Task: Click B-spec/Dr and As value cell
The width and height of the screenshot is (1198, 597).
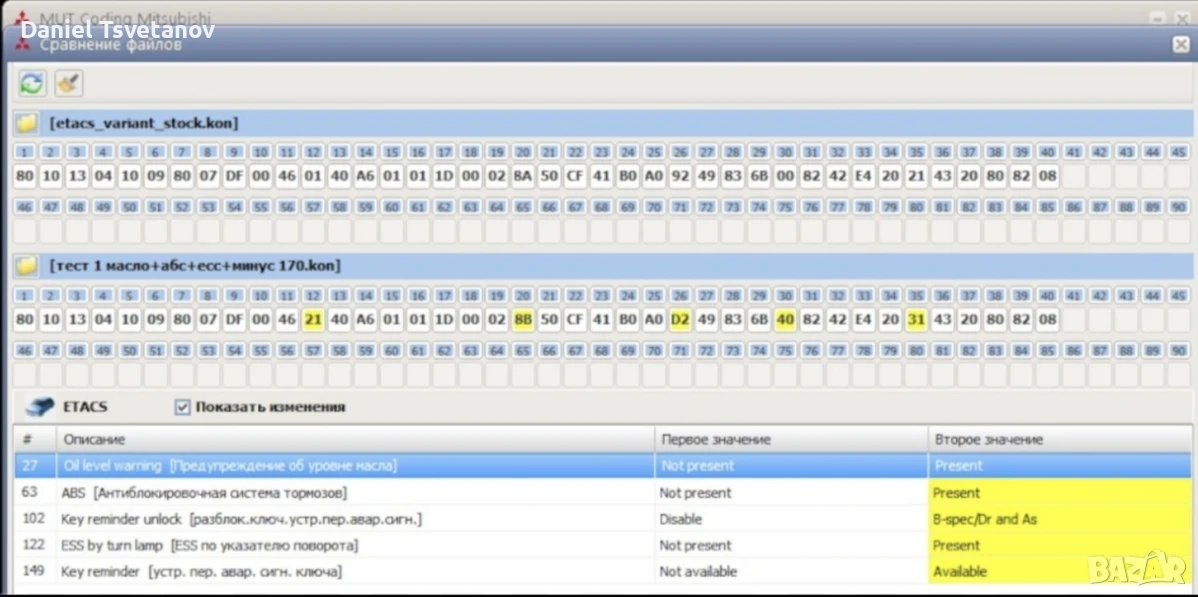Action: coord(1060,519)
